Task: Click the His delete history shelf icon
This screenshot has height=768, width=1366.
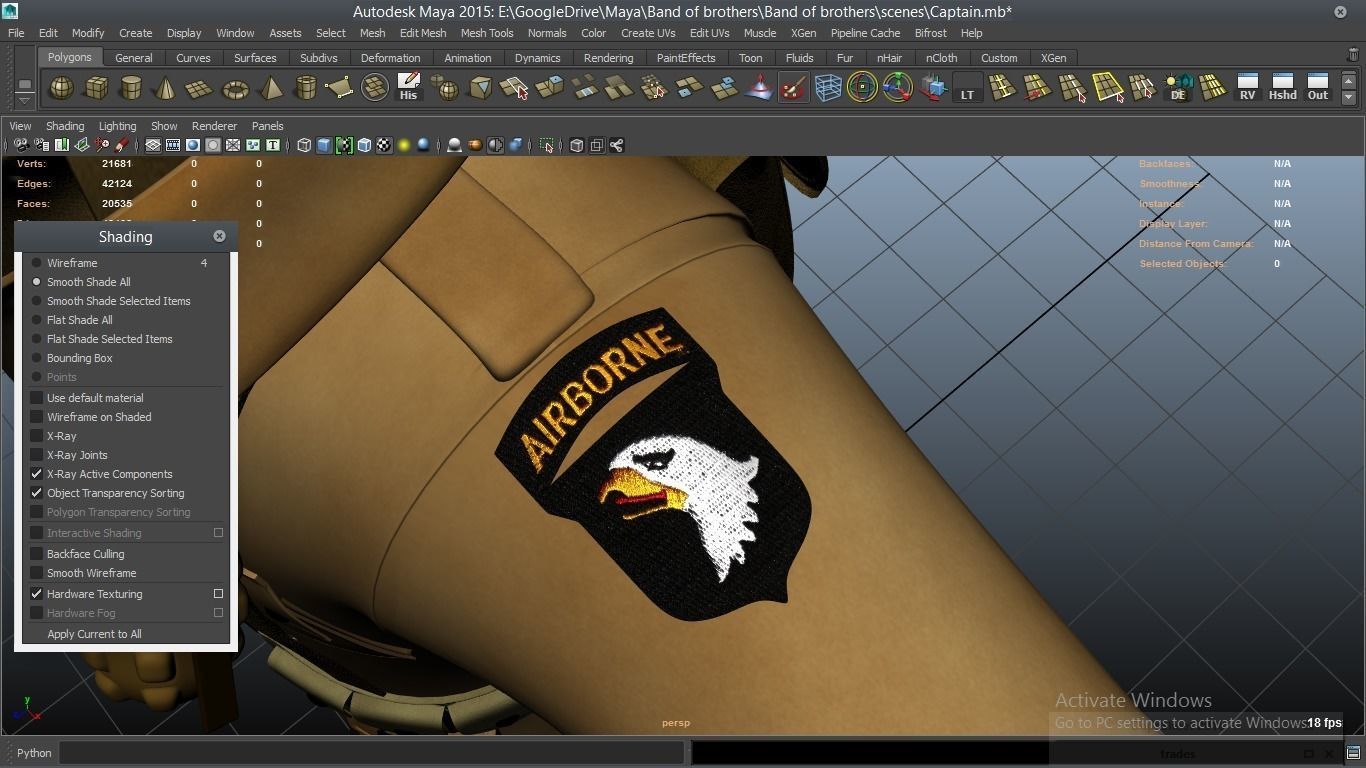Action: click(x=408, y=88)
